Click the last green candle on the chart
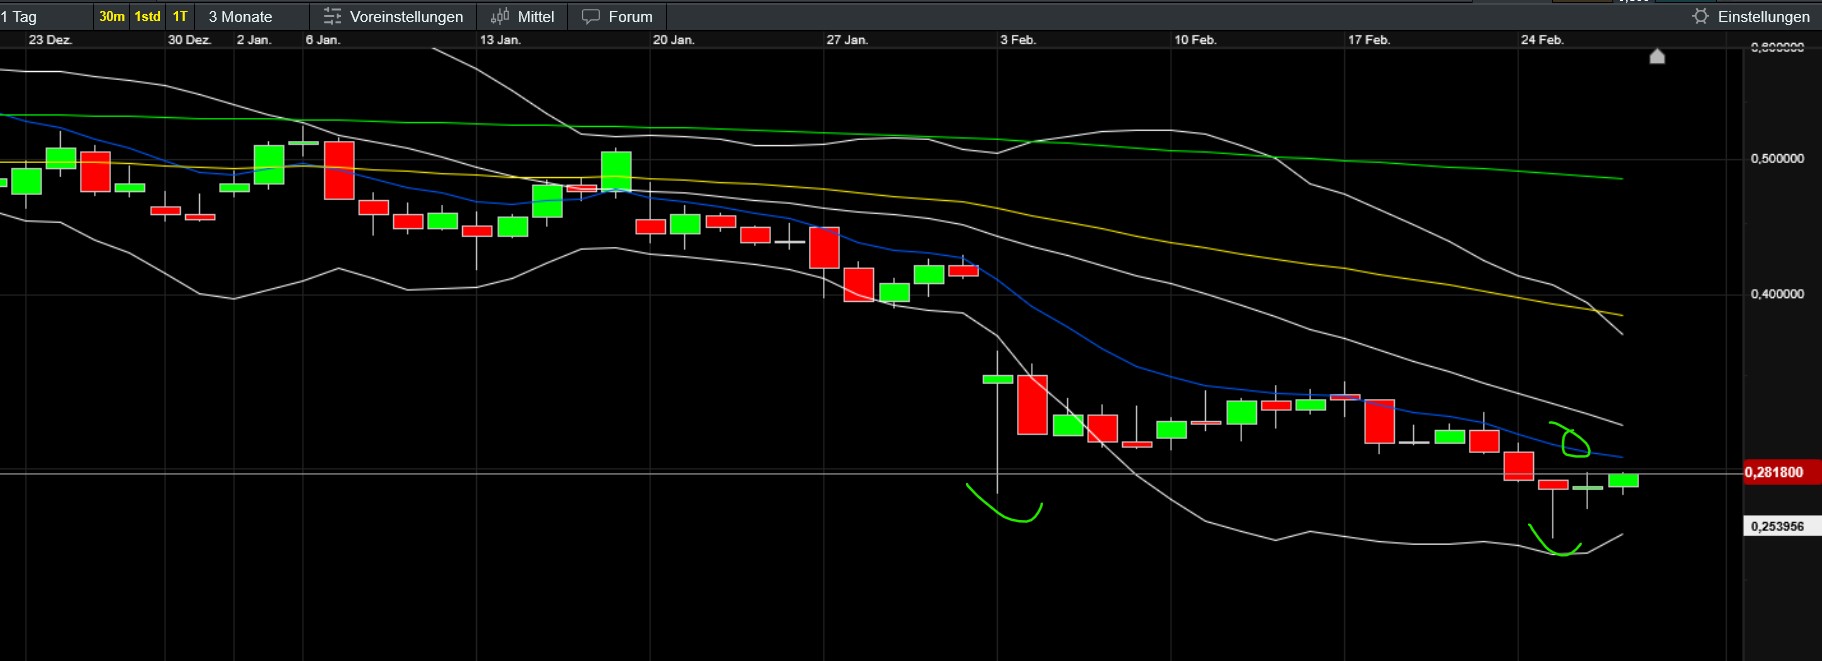Screen dimensions: 1822x661 [x=1623, y=481]
